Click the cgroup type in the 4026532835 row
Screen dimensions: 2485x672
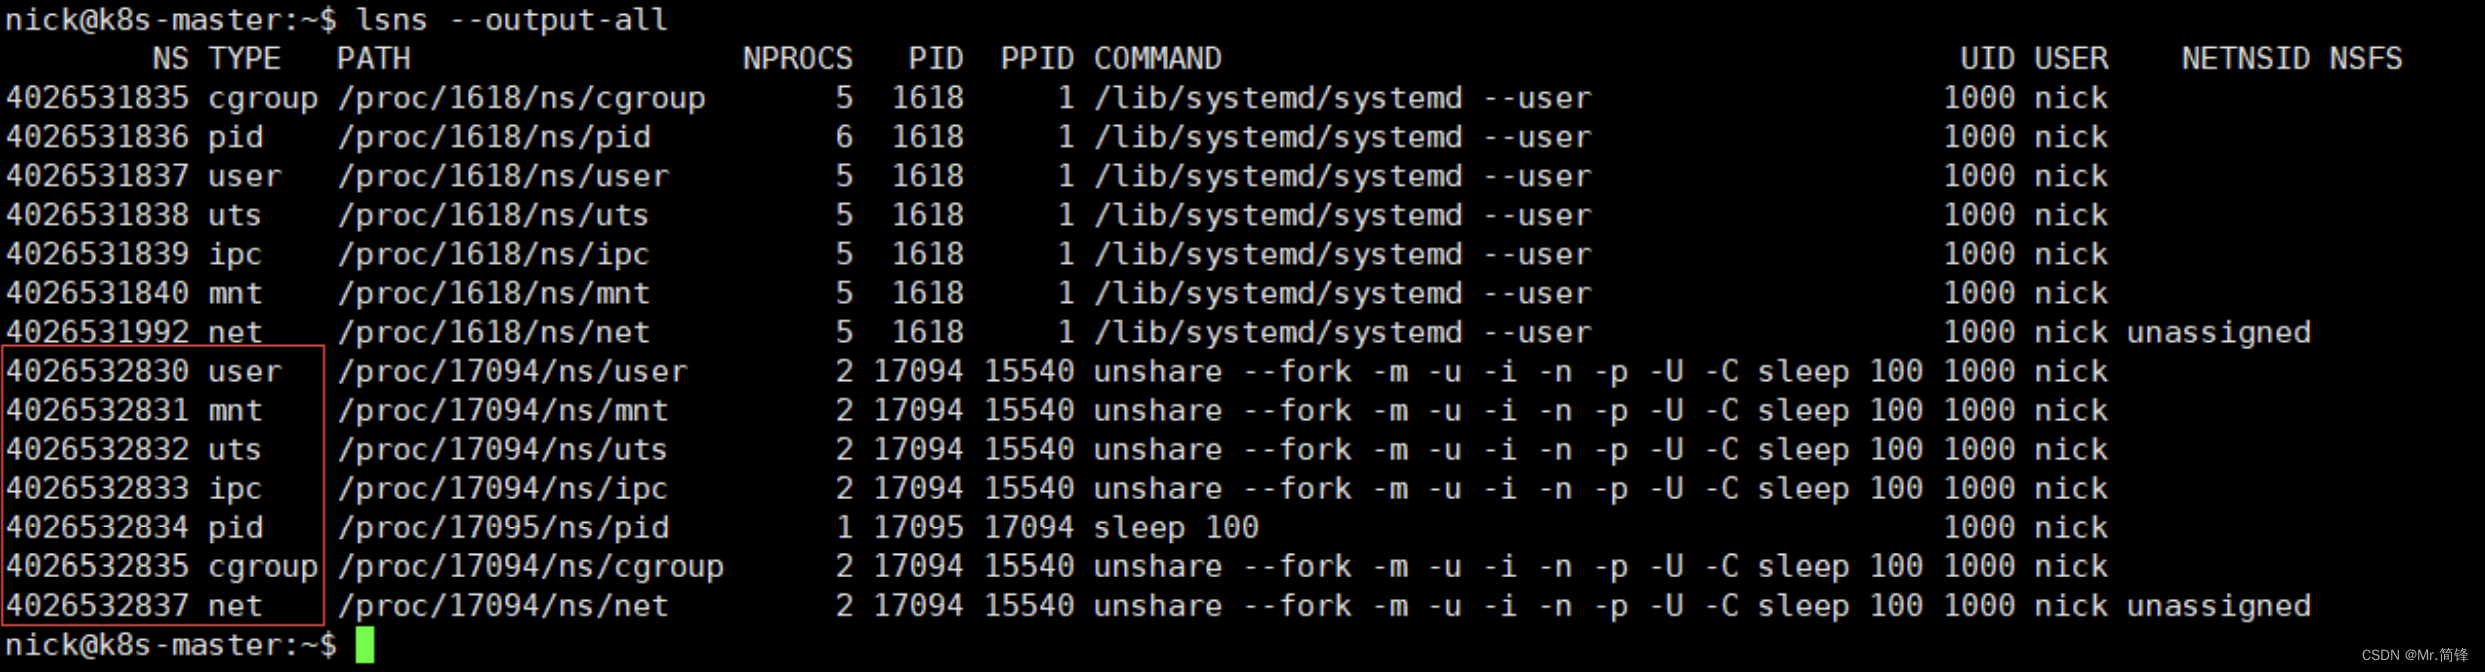pyautogui.click(x=263, y=566)
